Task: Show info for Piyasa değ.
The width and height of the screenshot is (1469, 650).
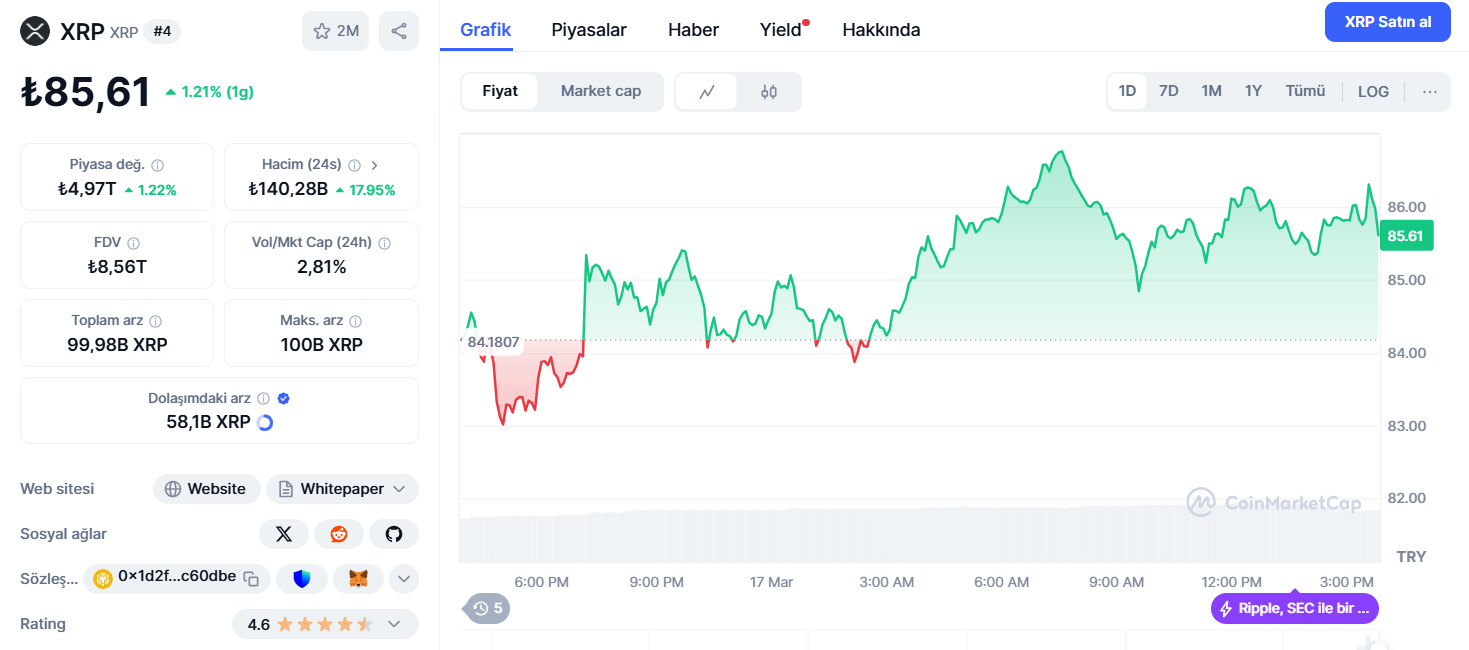Action: 158,165
